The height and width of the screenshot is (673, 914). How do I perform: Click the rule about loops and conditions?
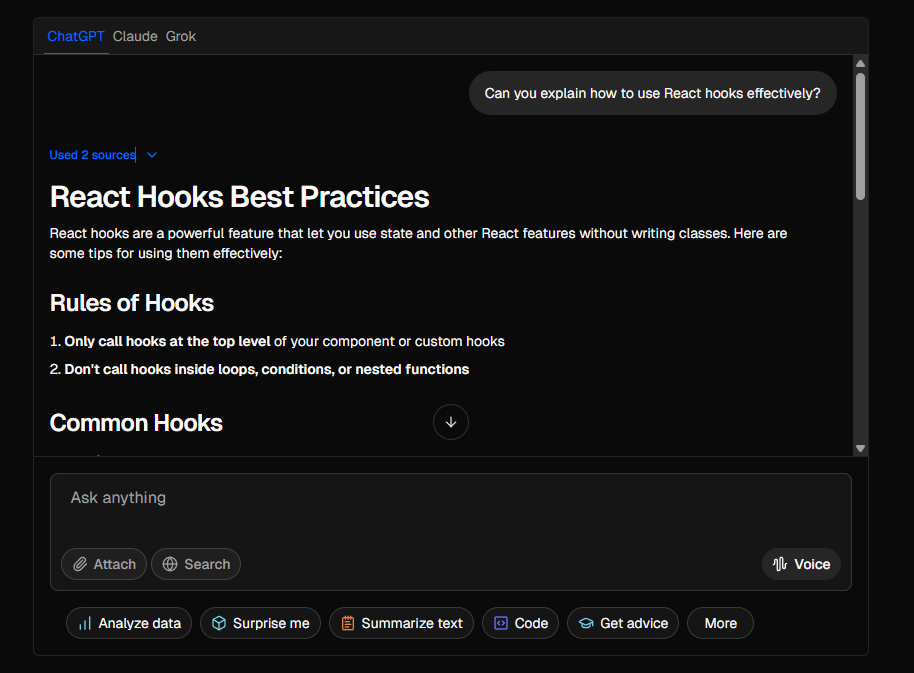259,369
